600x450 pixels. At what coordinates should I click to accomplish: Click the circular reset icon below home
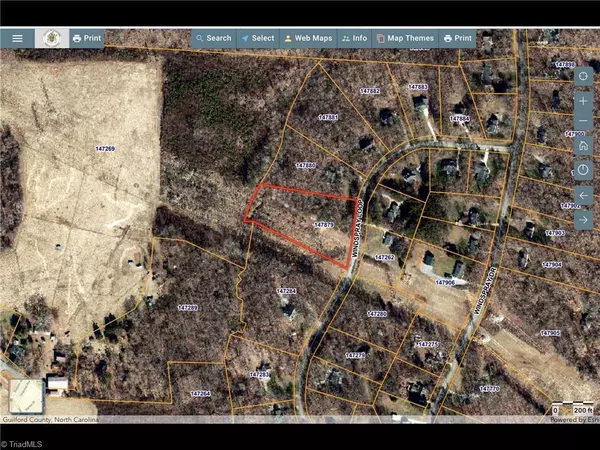(x=583, y=170)
